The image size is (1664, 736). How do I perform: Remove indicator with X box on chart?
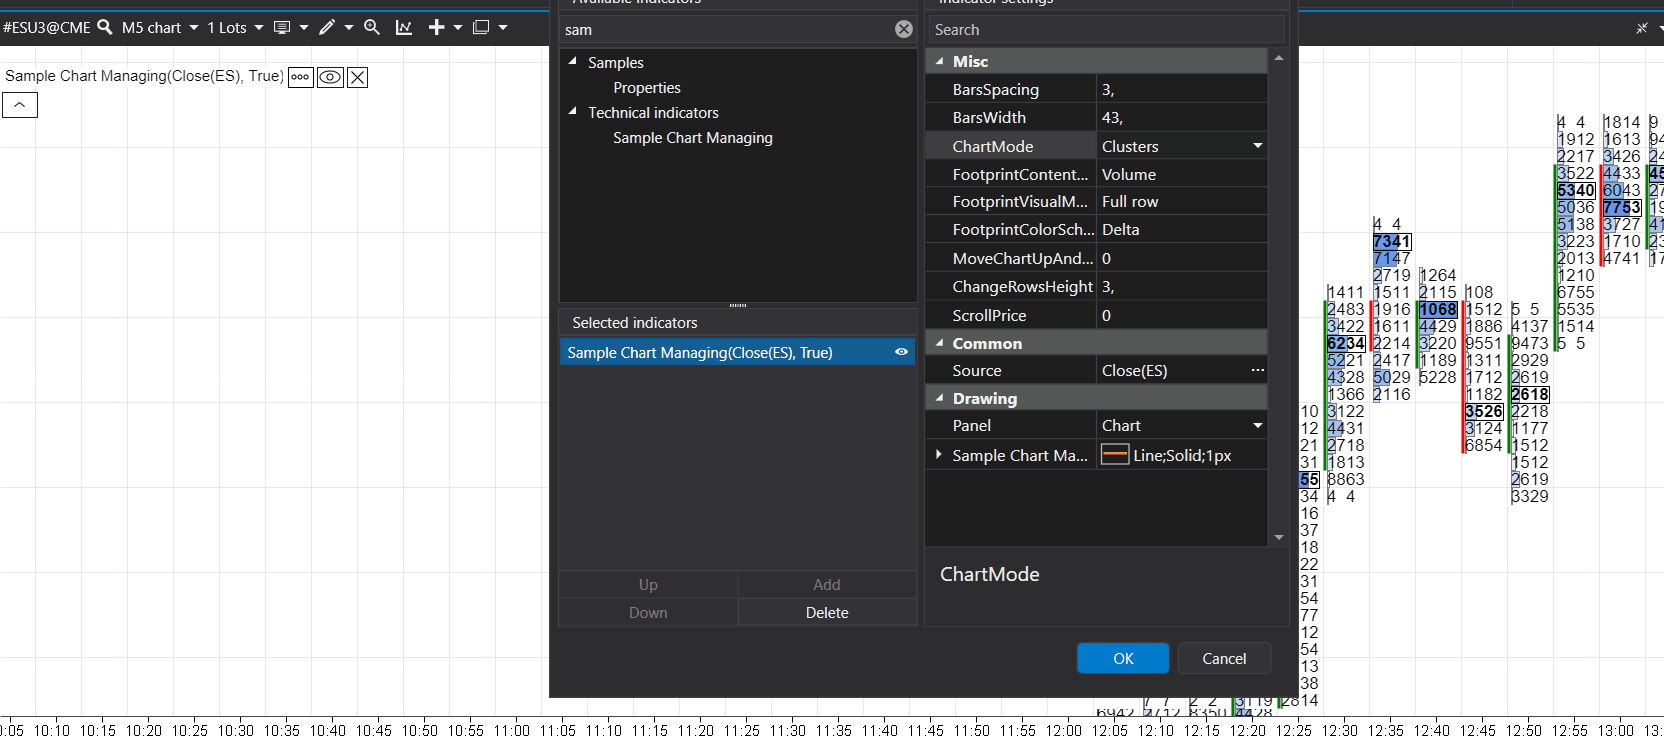pos(358,77)
